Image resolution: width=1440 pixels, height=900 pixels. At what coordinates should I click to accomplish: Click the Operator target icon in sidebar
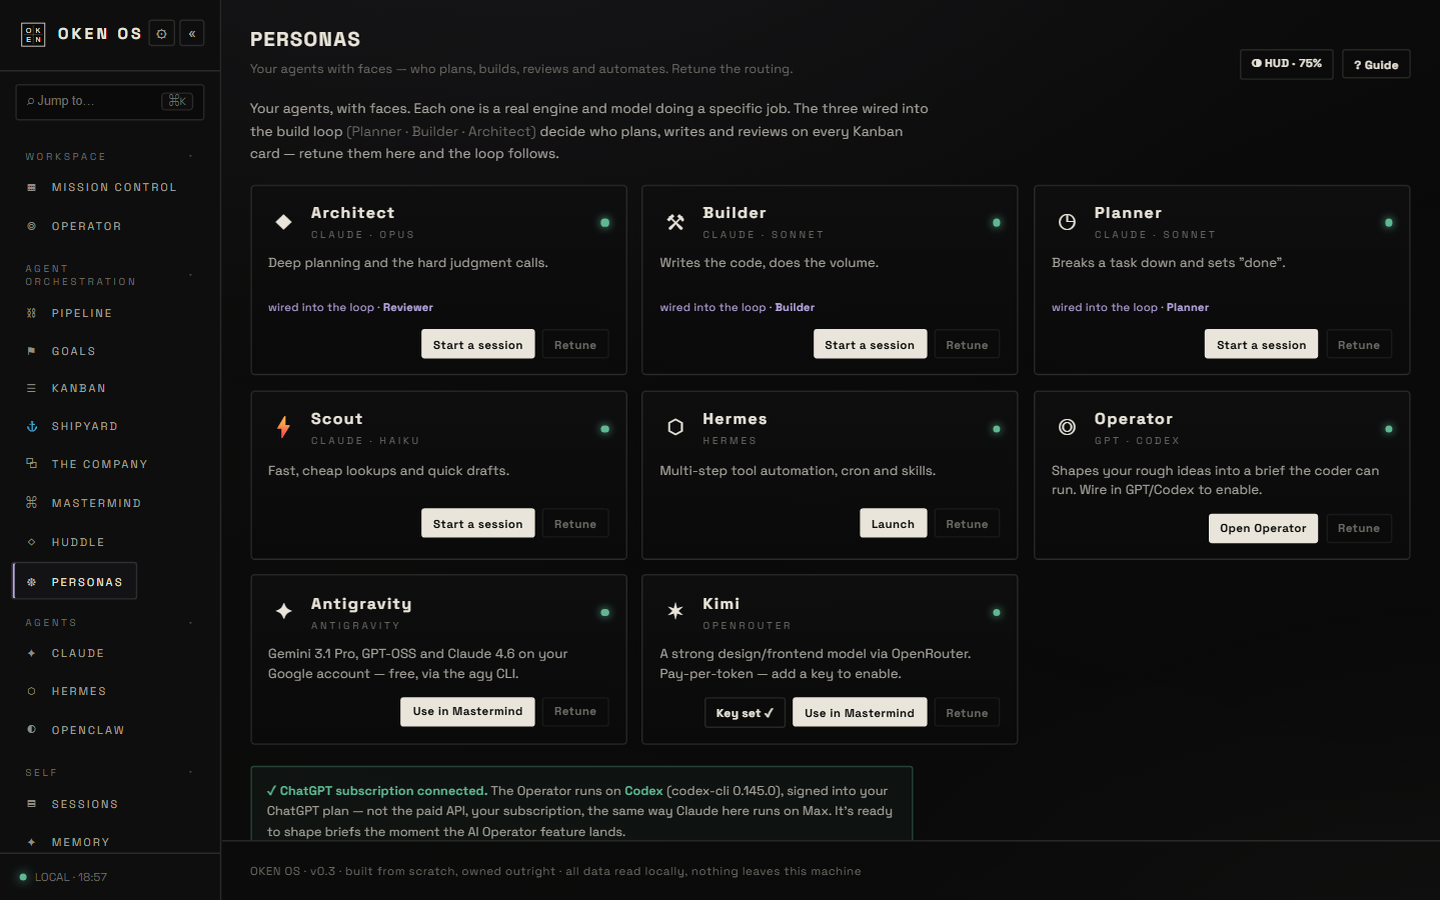(x=31, y=226)
